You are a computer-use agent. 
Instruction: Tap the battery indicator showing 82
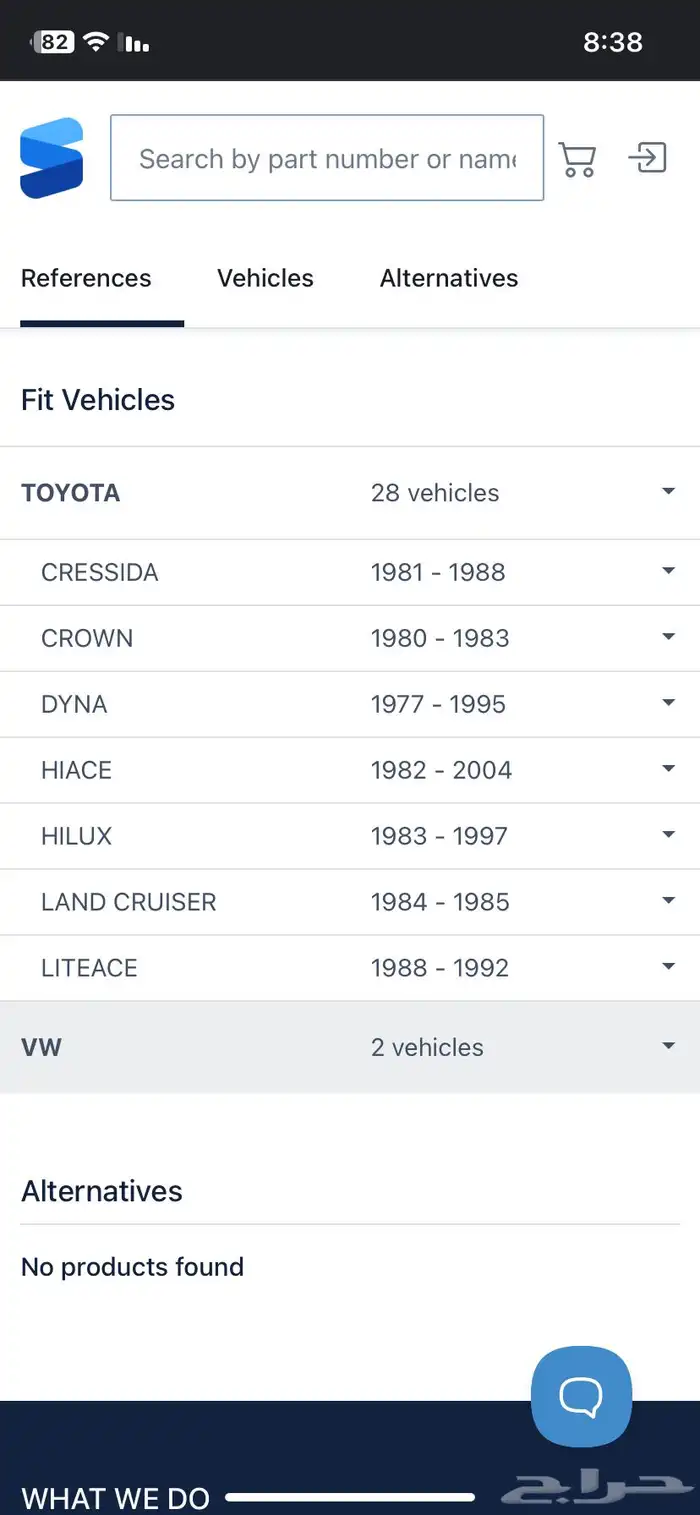pos(55,41)
